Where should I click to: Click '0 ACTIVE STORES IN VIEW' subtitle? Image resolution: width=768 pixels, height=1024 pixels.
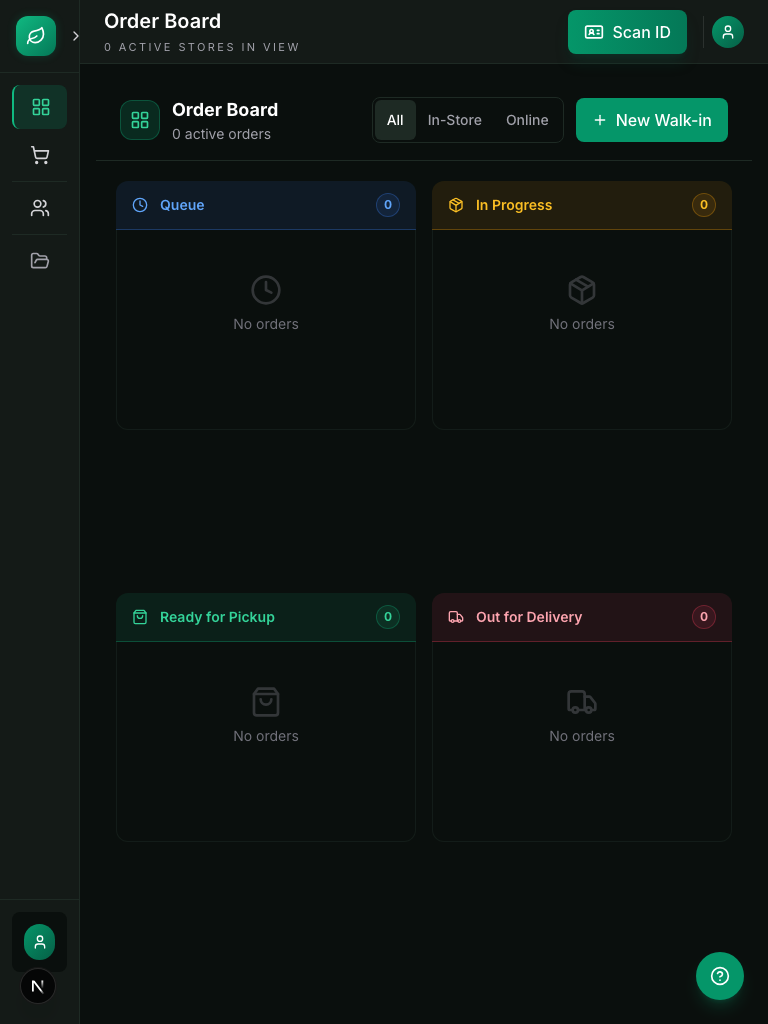[202, 47]
